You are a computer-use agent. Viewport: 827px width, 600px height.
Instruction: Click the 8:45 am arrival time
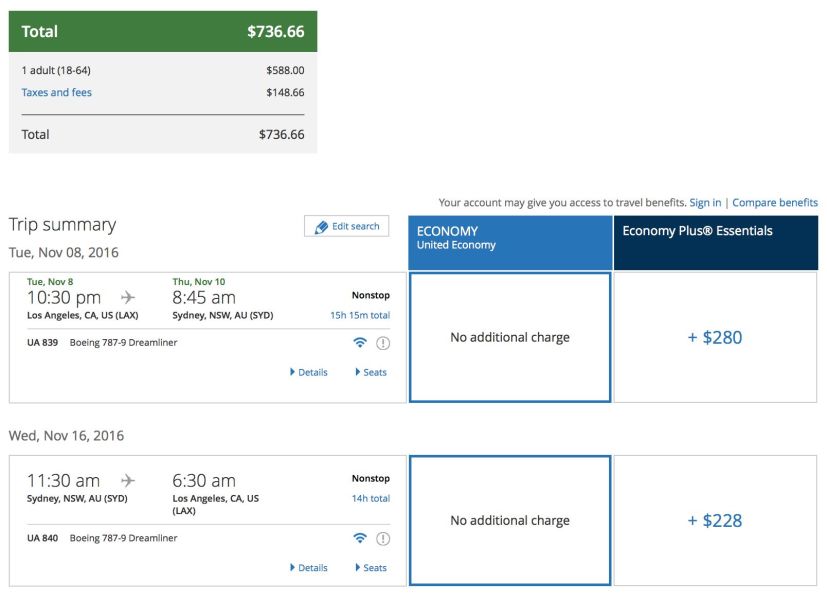pos(204,298)
